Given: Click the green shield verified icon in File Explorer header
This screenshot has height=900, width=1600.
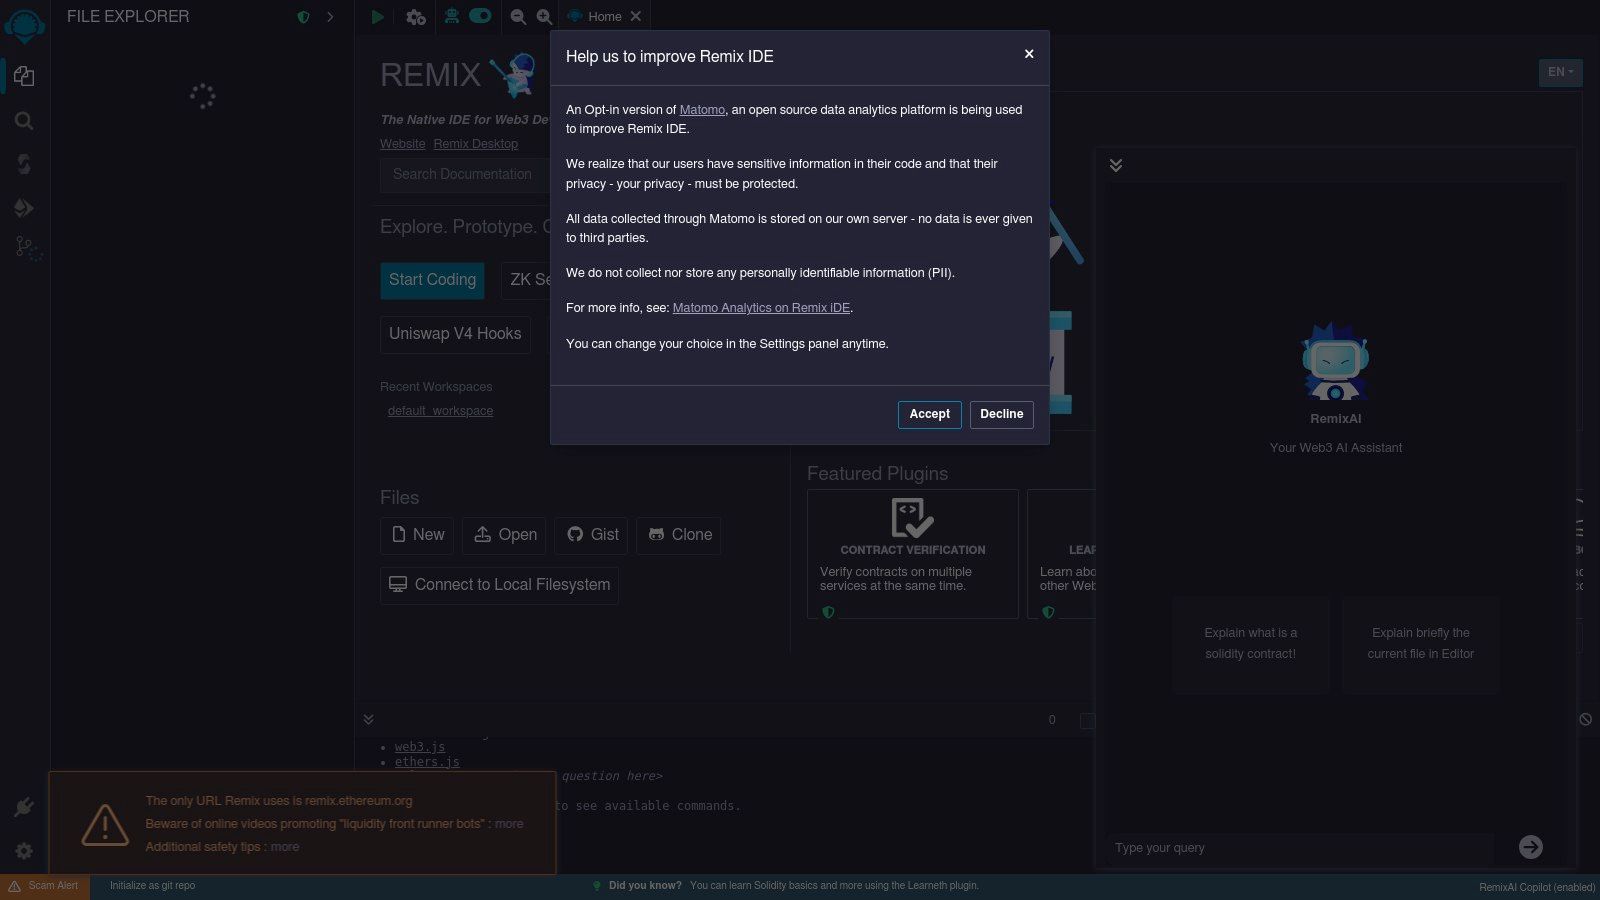Looking at the screenshot, I should [x=303, y=17].
